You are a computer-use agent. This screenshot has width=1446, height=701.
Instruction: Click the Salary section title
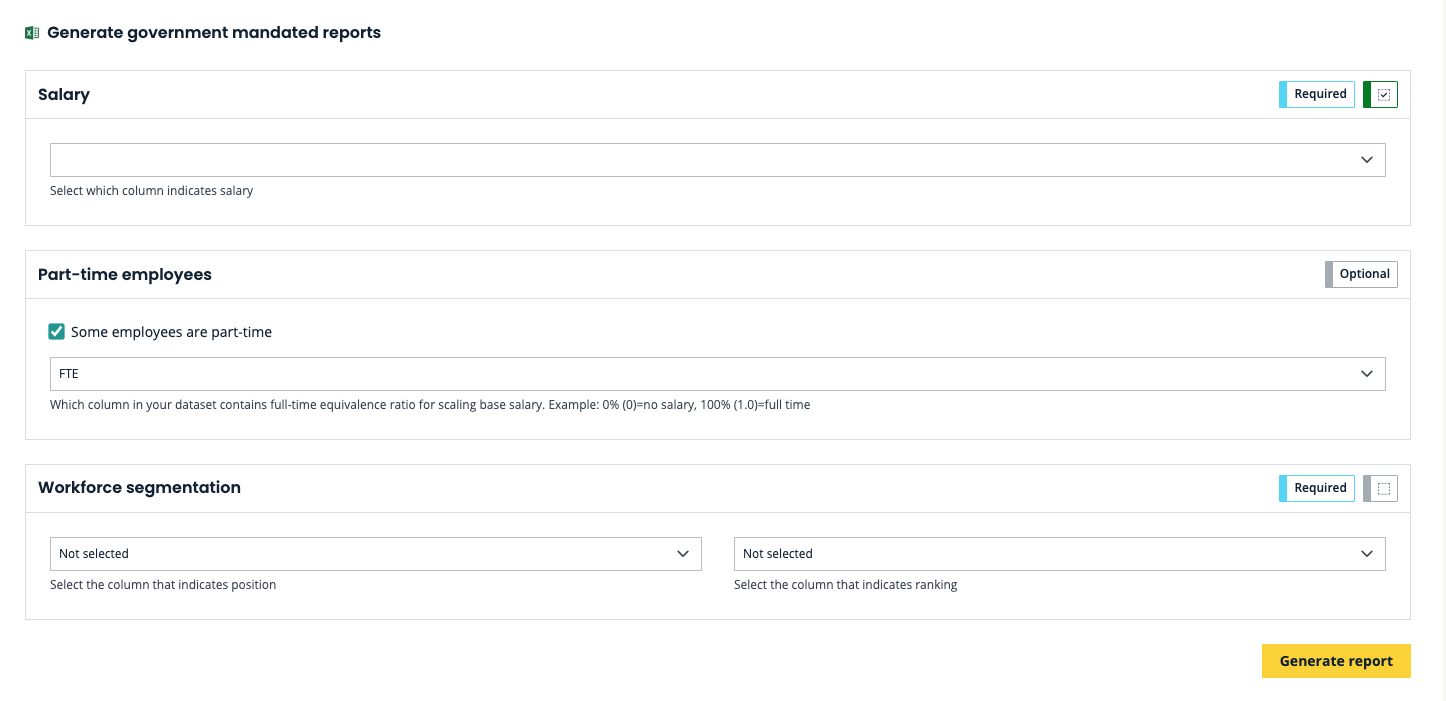[x=64, y=95]
